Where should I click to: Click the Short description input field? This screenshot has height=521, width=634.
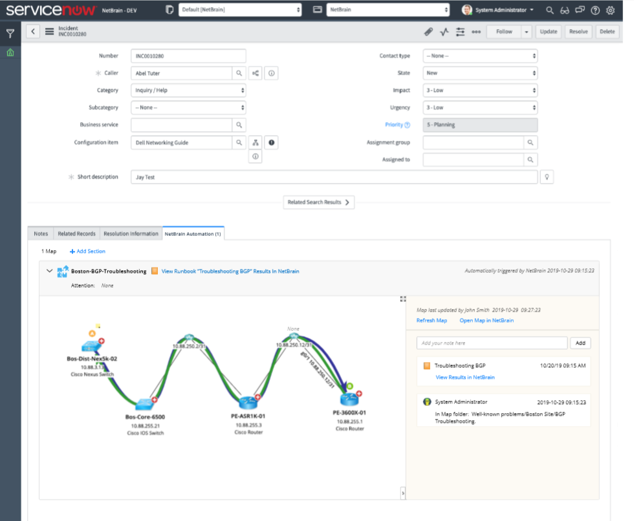(334, 177)
